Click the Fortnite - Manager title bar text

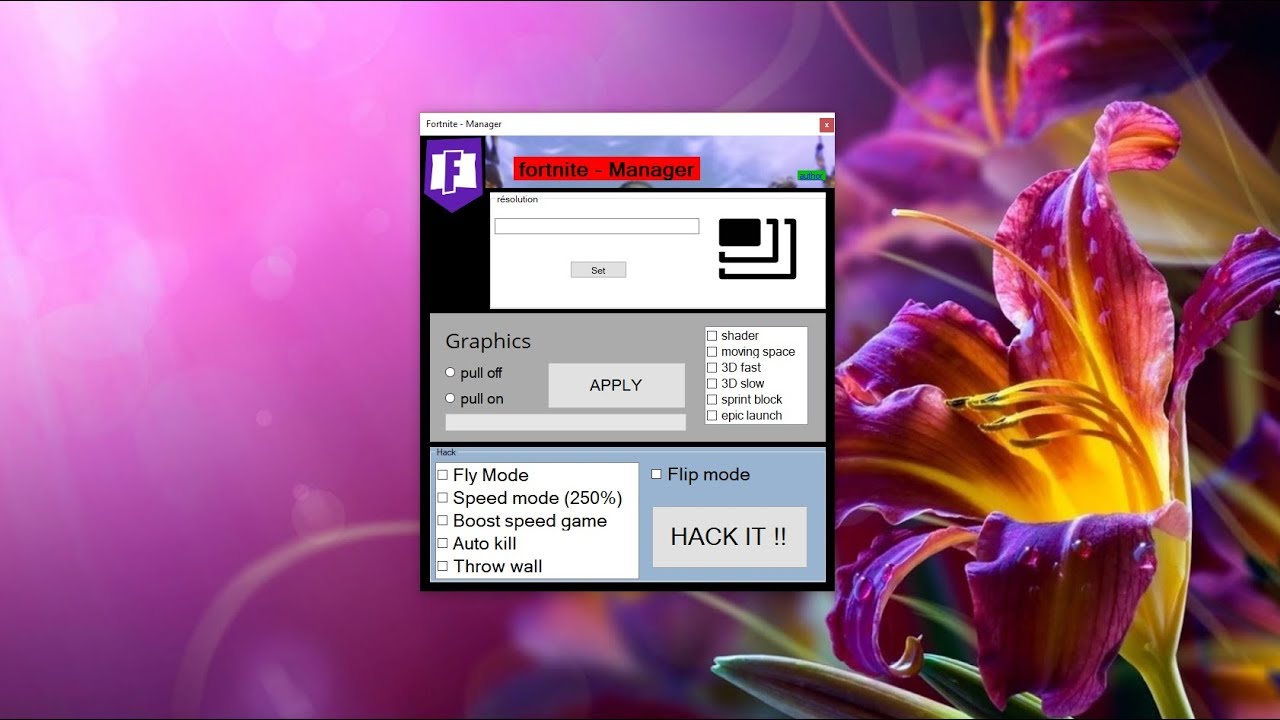coord(464,124)
